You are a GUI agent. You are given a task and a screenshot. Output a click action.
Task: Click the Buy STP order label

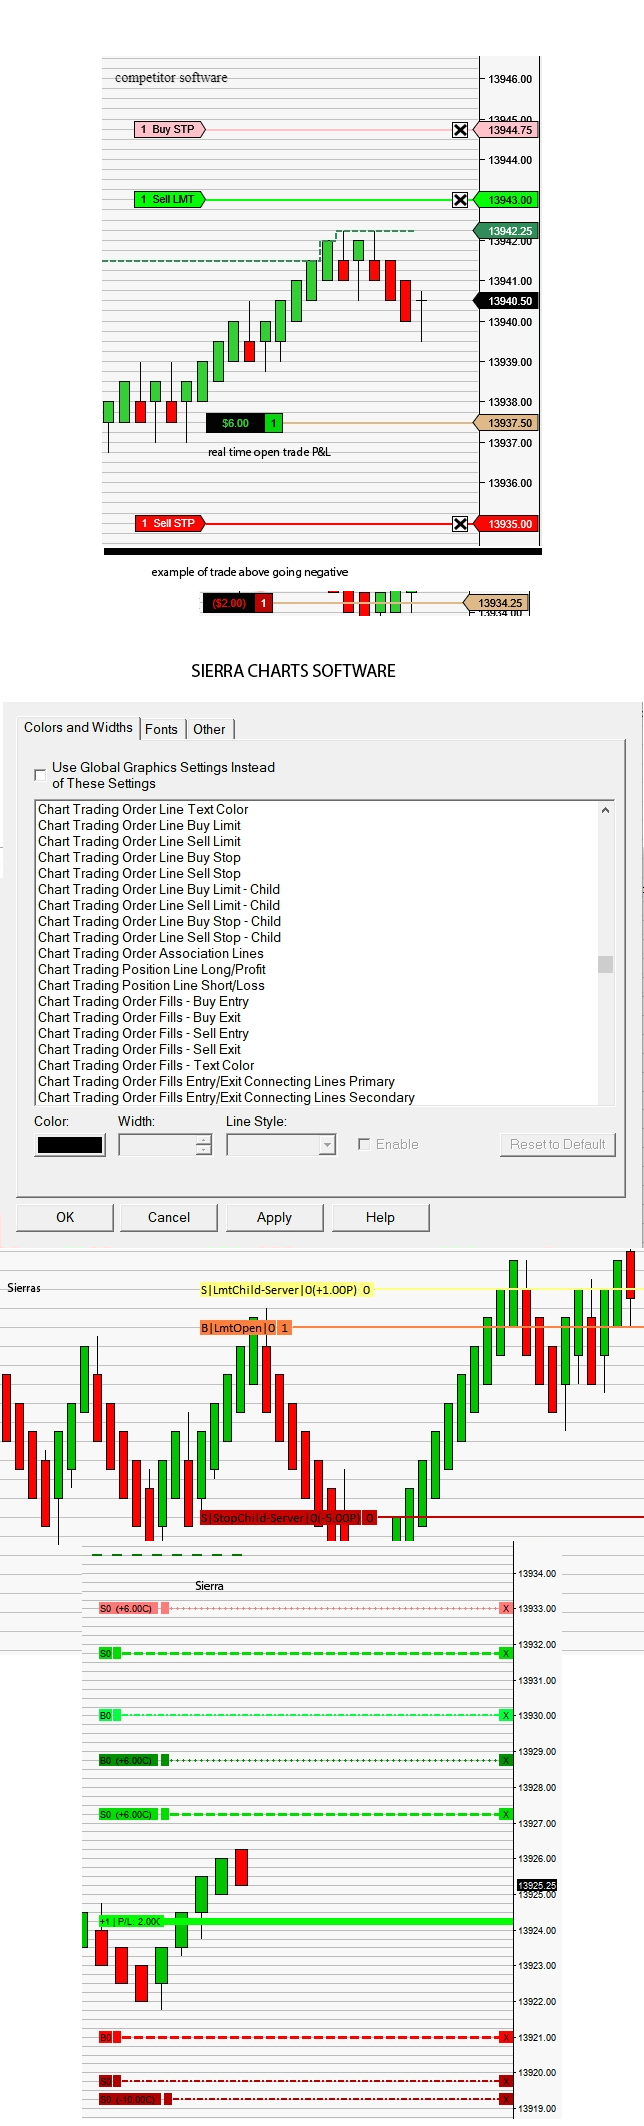coord(170,129)
